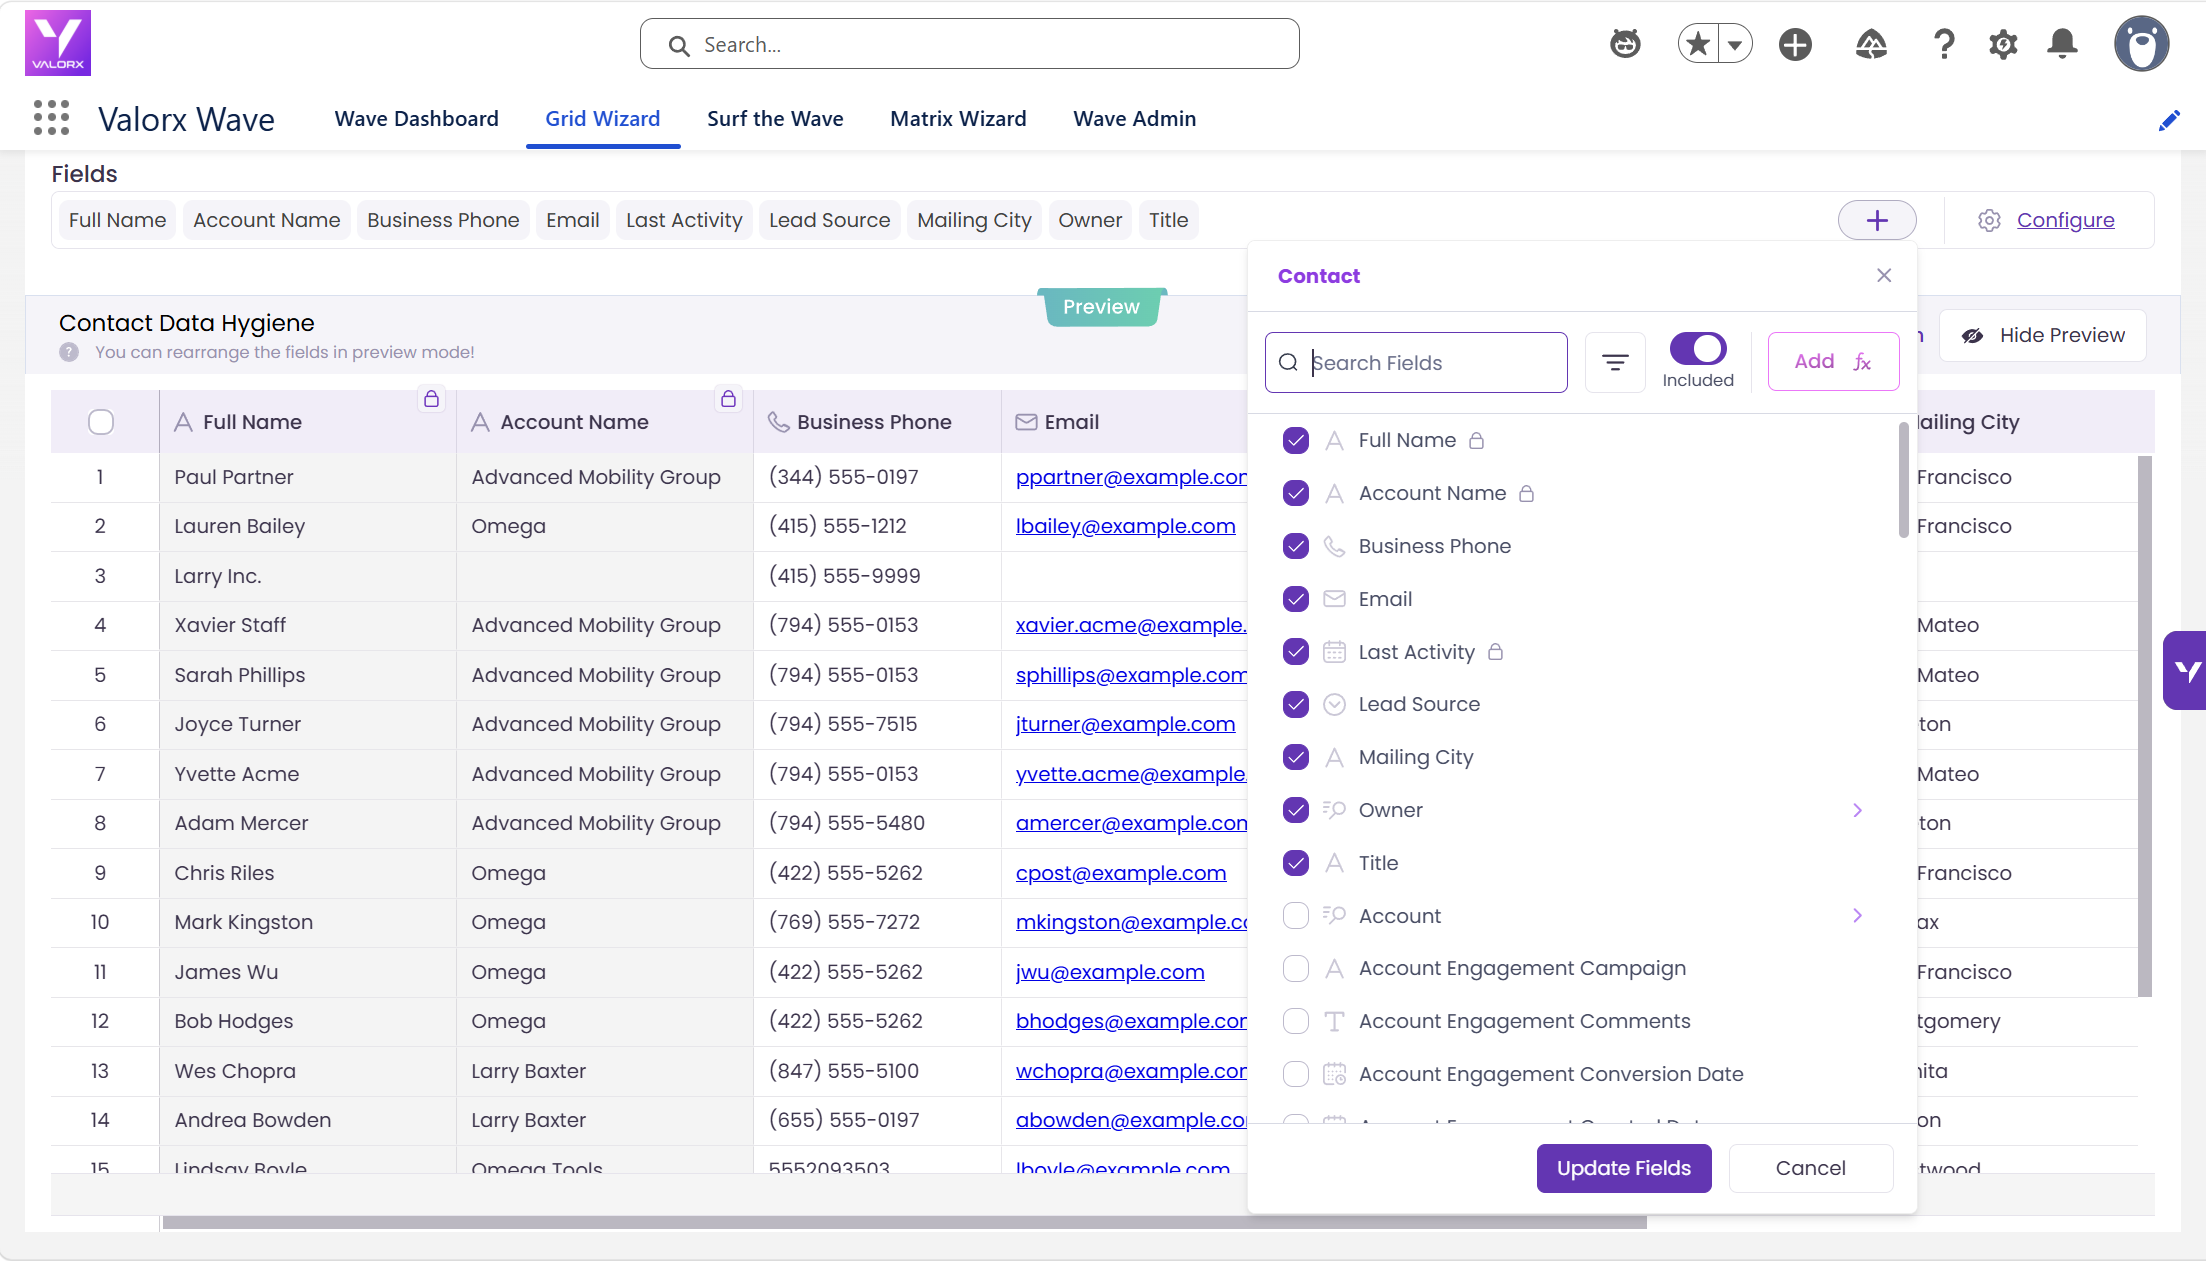Click the favorites star icon
Image resolution: width=2206 pixels, height=1263 pixels.
click(x=1698, y=44)
